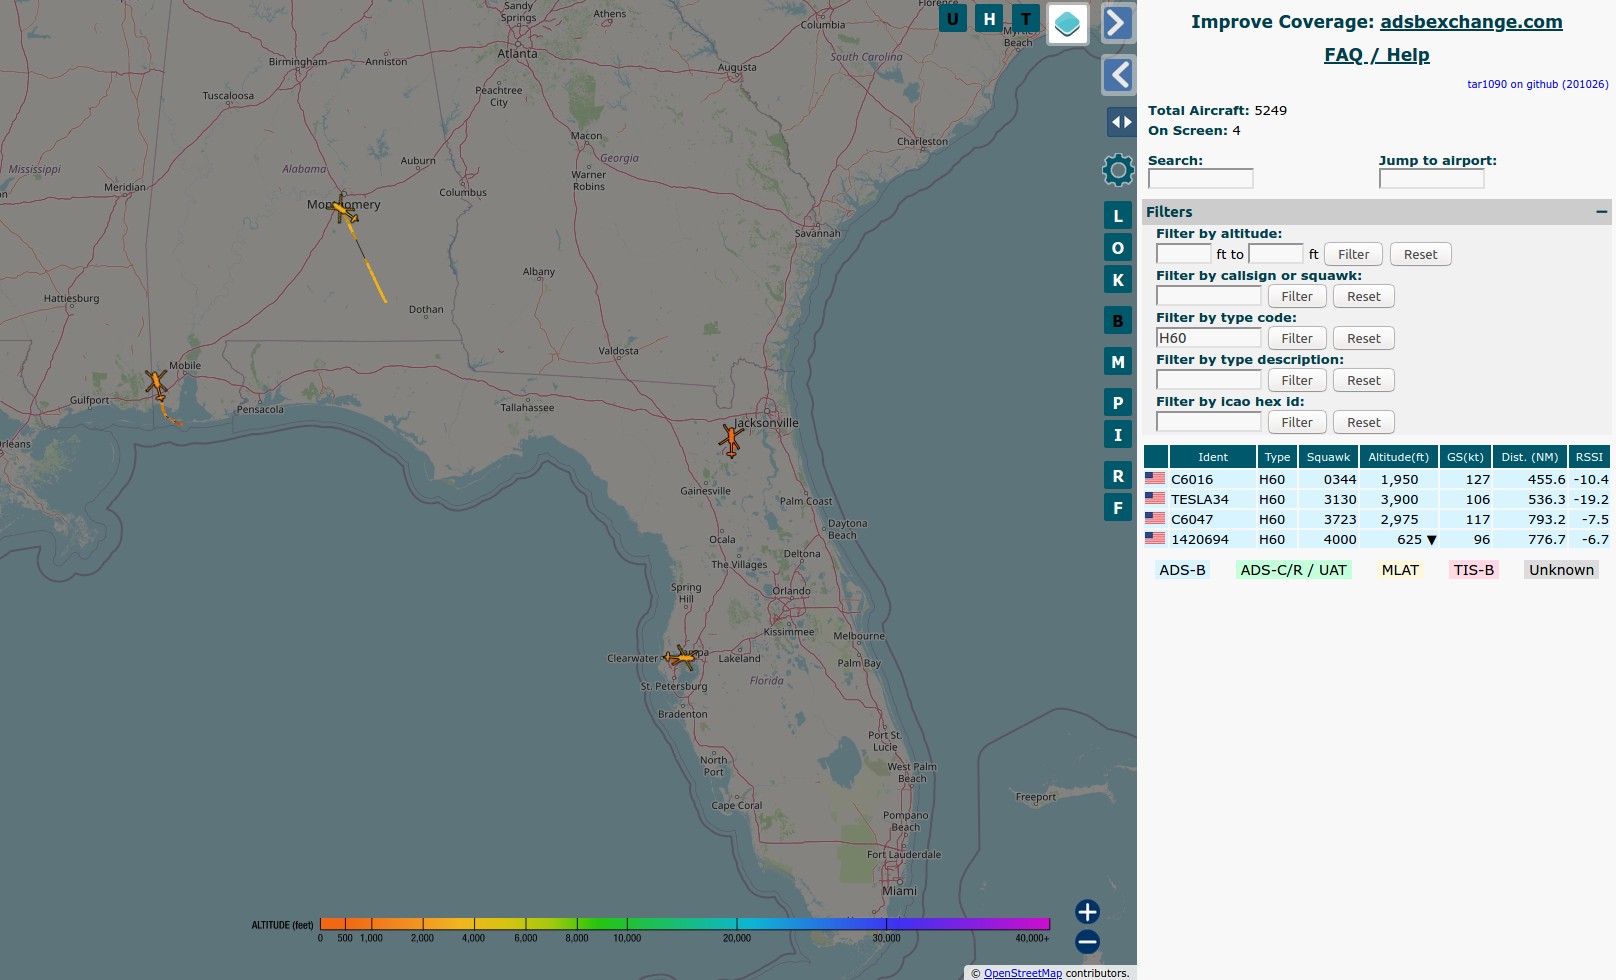Toggle the sidebar with the double-arrow button

pyautogui.click(x=1121, y=122)
